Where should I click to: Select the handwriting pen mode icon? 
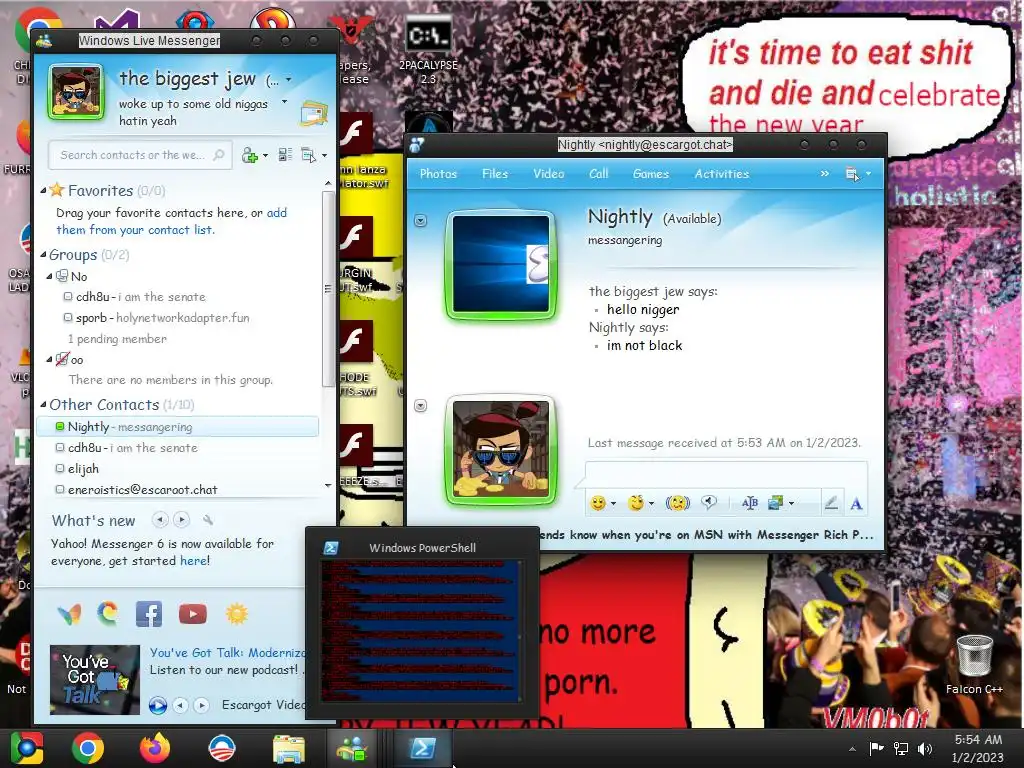[x=831, y=503]
